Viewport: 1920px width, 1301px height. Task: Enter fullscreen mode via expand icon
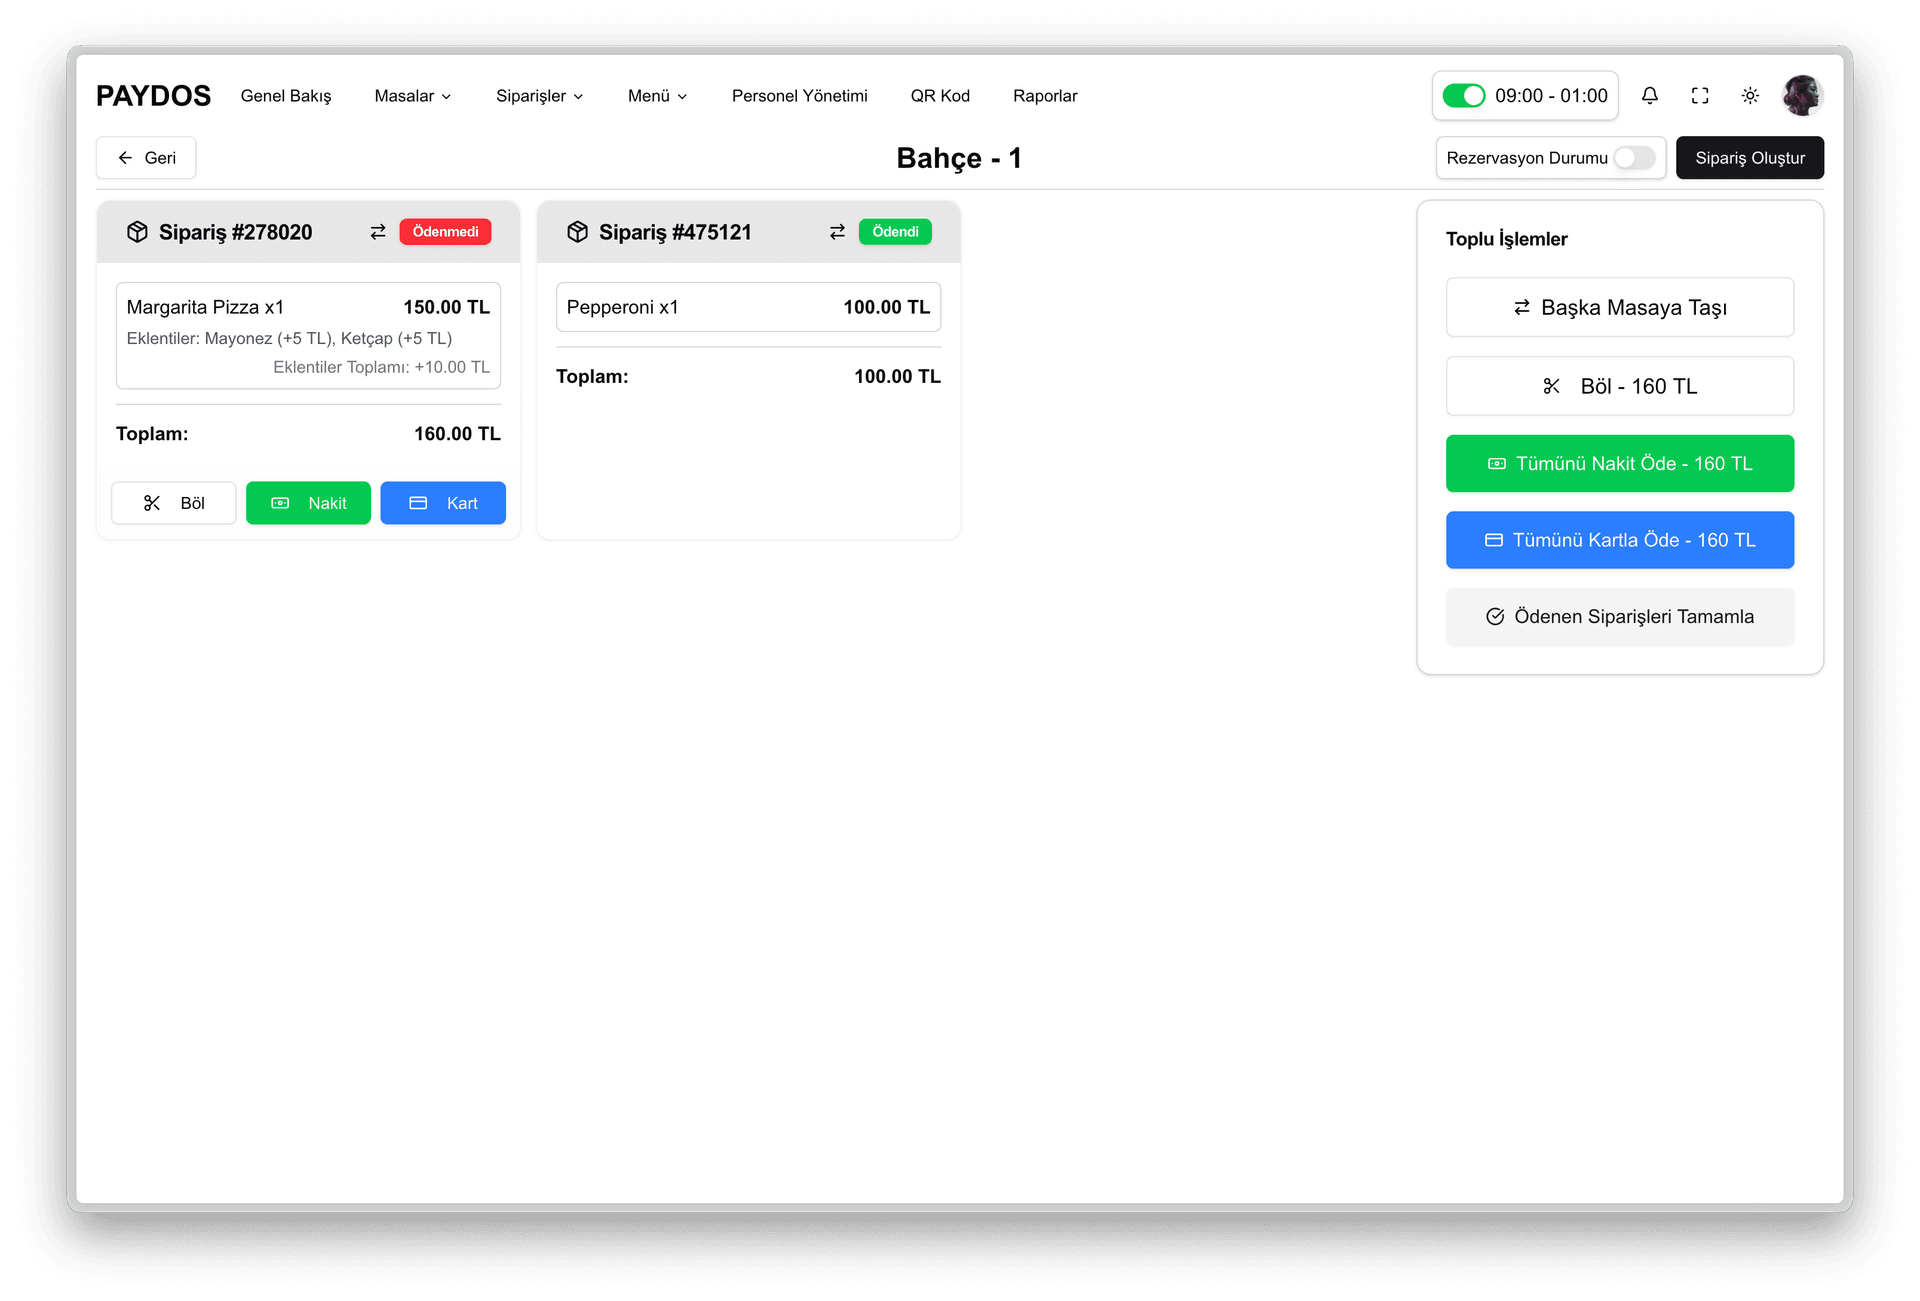pyautogui.click(x=1700, y=96)
